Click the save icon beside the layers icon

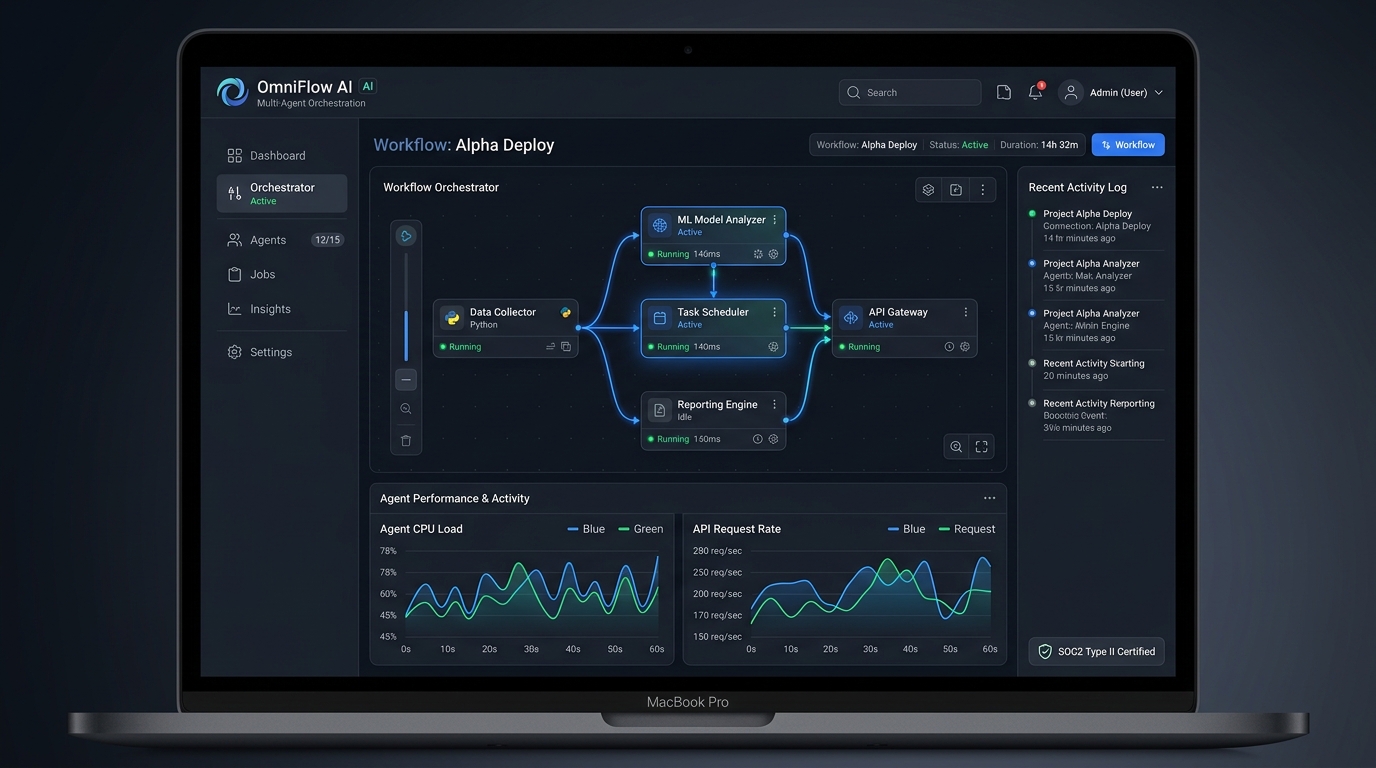(x=956, y=190)
